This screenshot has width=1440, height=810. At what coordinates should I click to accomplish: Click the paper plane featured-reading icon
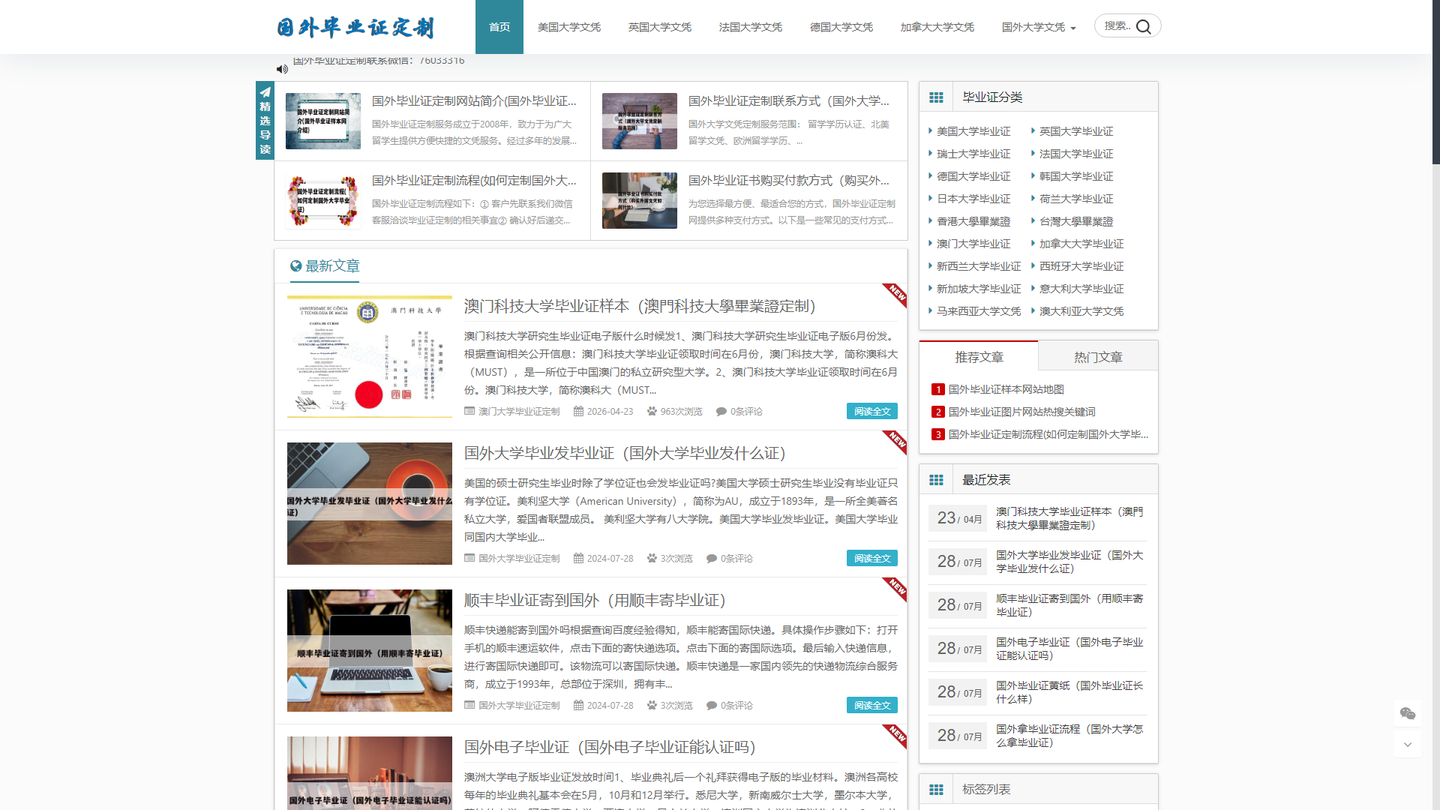click(x=265, y=92)
